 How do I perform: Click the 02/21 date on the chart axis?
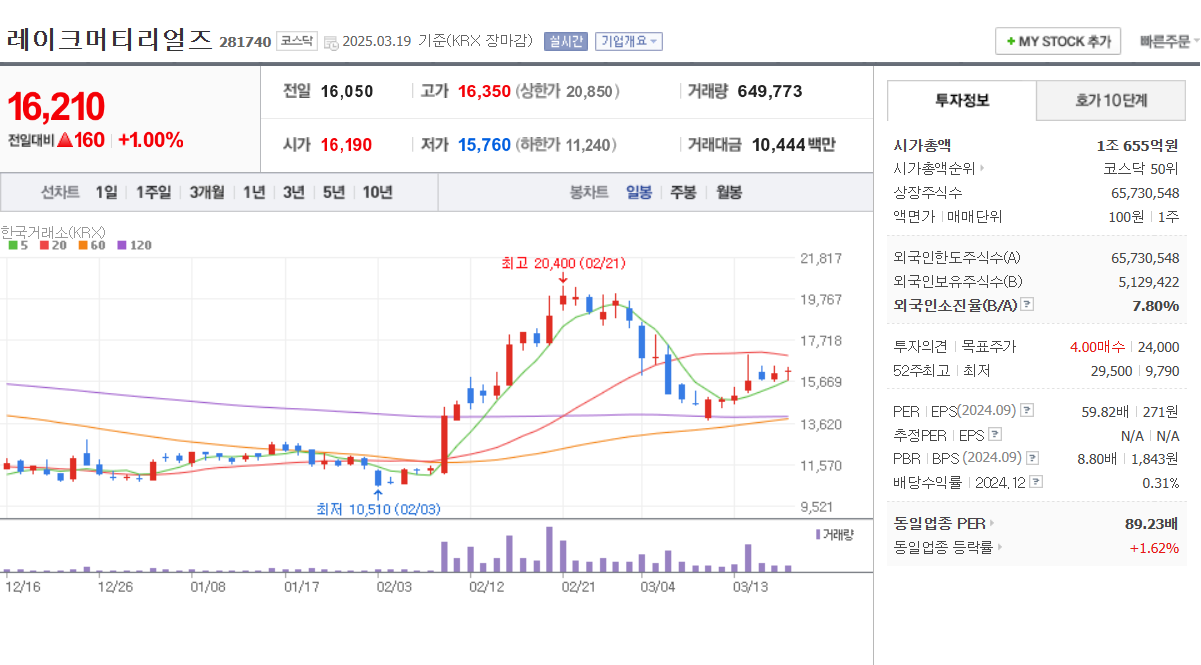pyautogui.click(x=579, y=587)
